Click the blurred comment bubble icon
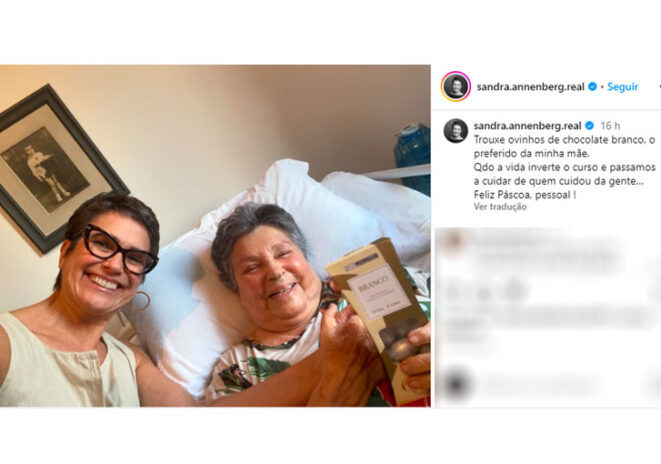 tap(483, 292)
